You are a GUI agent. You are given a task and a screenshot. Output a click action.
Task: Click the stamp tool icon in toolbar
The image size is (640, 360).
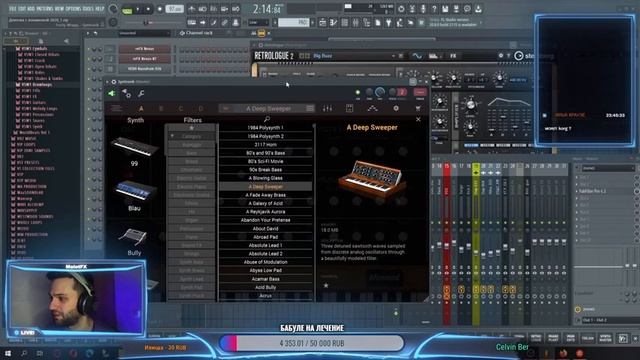pos(236,22)
